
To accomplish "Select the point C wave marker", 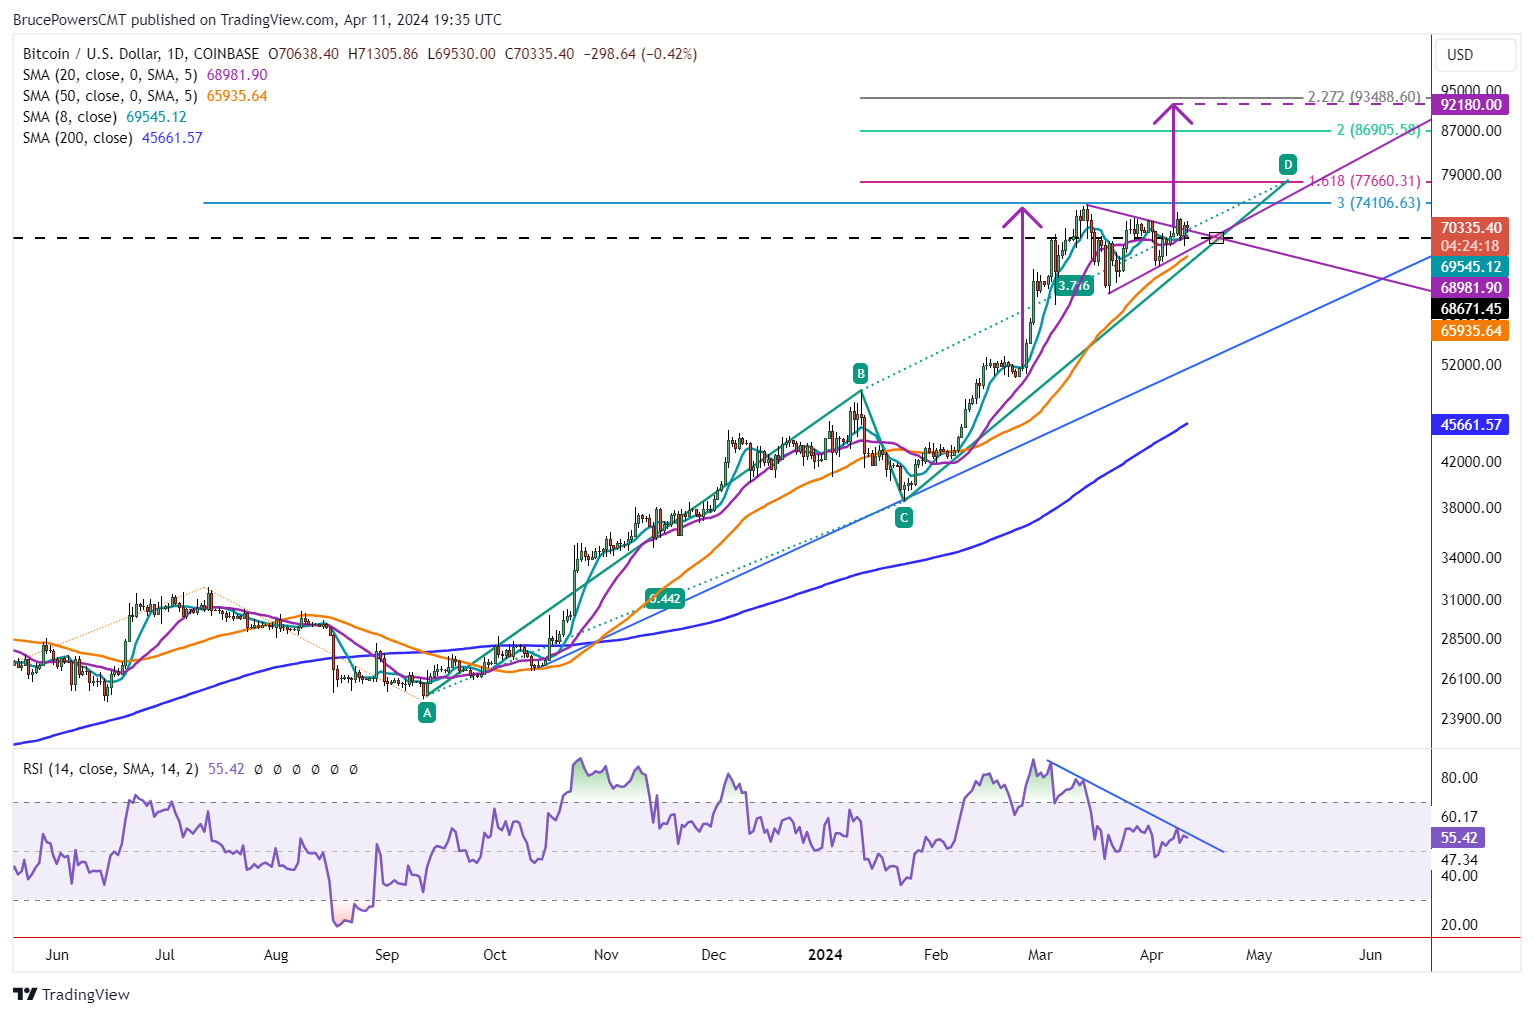I will tap(904, 517).
